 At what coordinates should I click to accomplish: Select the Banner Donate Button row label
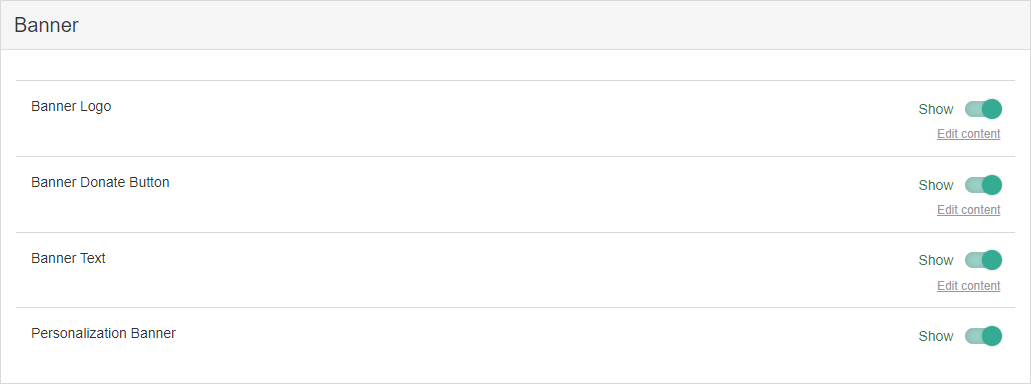coord(100,182)
